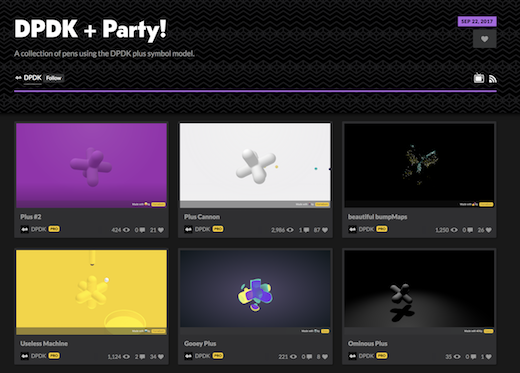520x373 pixels.
Task: Click heart icon on beautiful bumpMaps
Action: click(488, 230)
